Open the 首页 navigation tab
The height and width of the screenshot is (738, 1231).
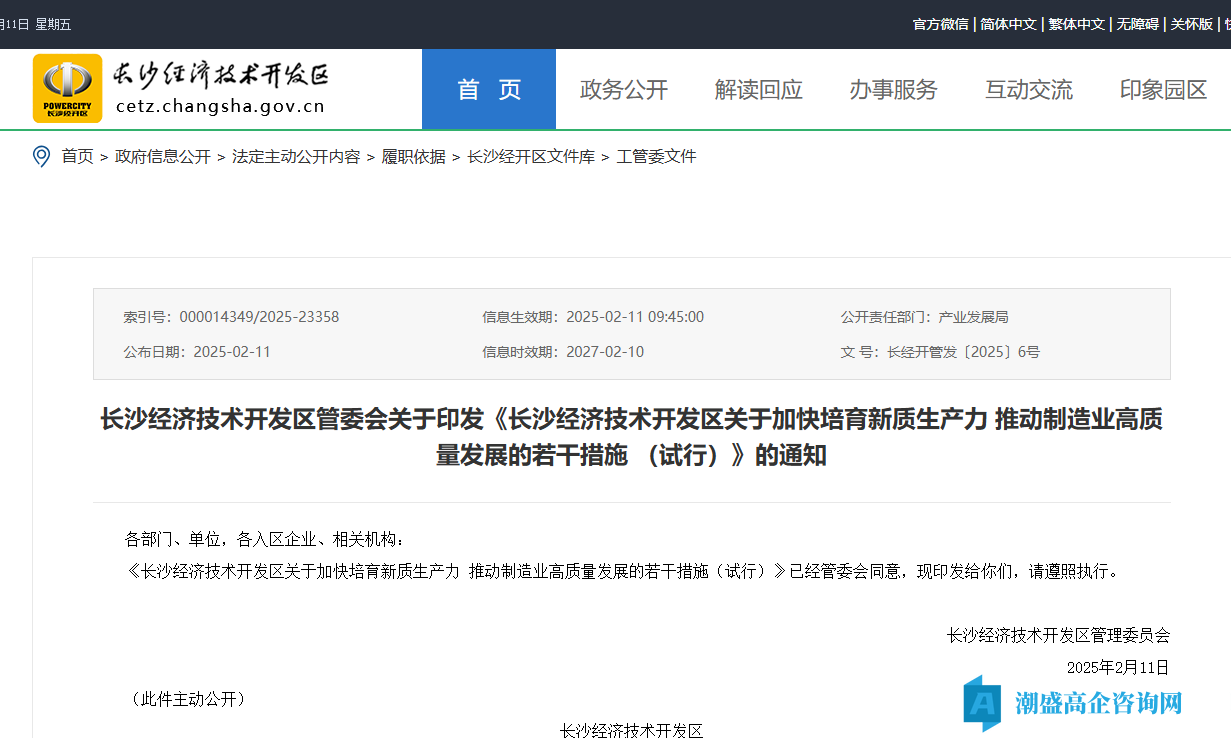coord(489,90)
